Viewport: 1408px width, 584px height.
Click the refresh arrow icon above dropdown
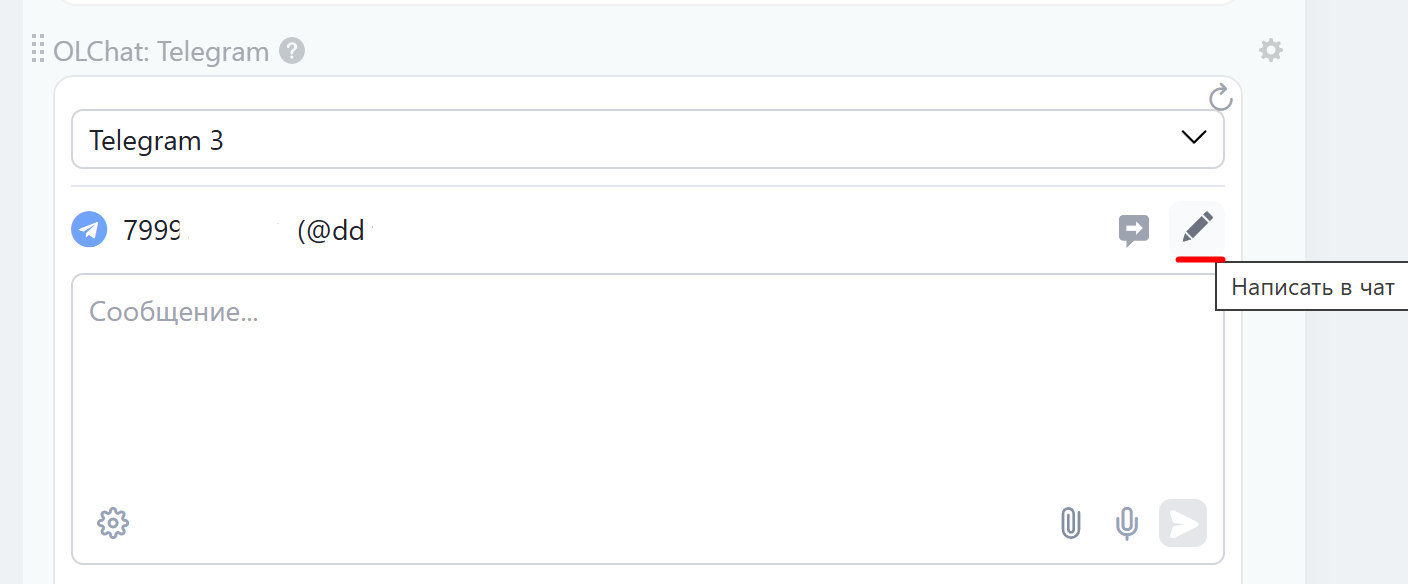[1220, 97]
